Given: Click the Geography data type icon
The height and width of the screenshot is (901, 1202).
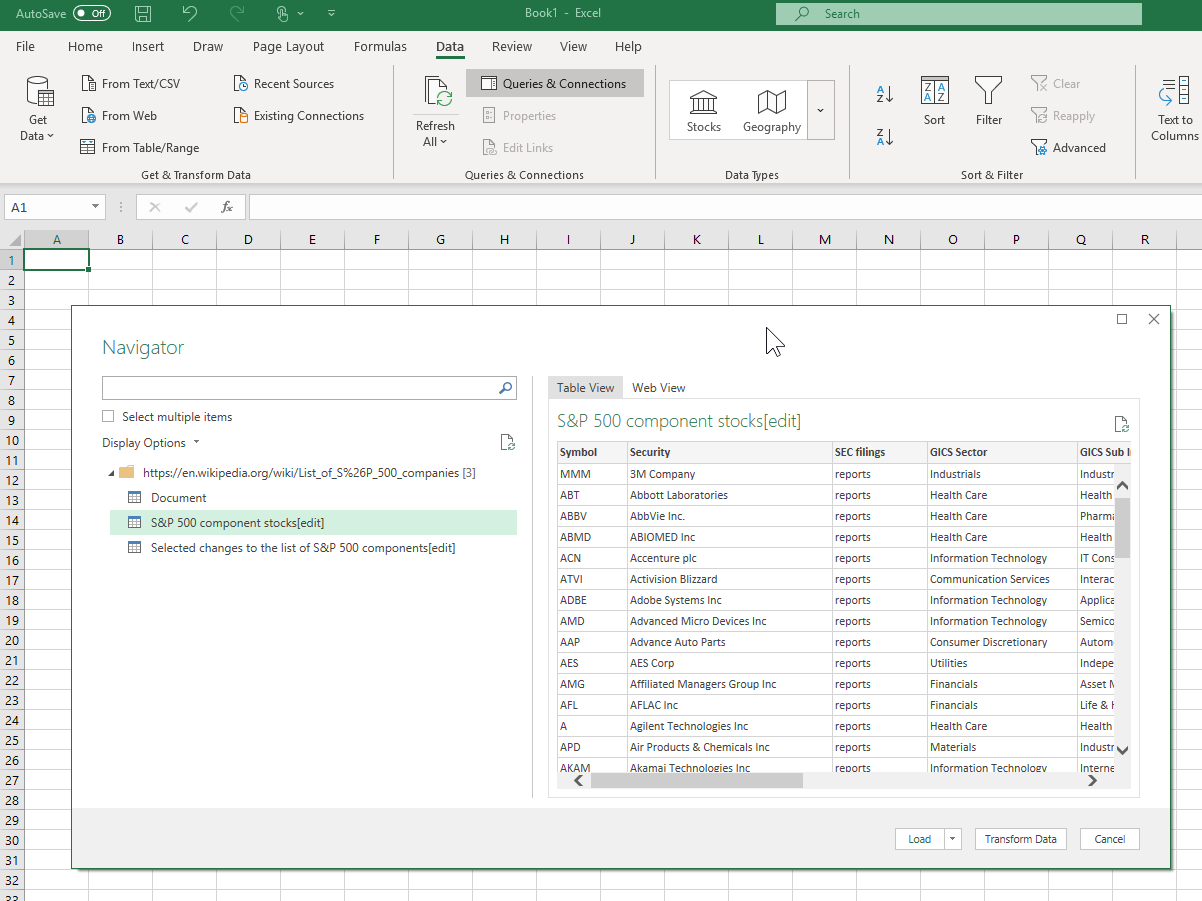Looking at the screenshot, I should pos(771,103).
